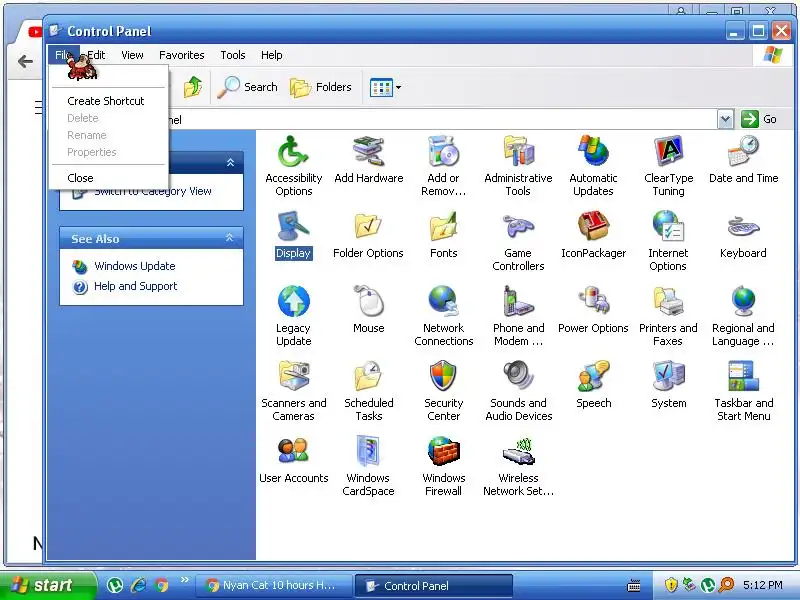Open the Edit menu
800x600 pixels.
click(x=96, y=55)
